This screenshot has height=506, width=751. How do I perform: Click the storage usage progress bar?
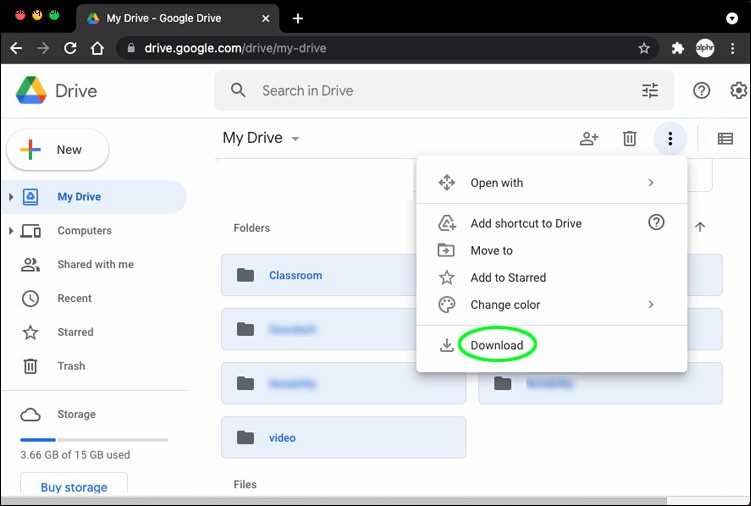[x=94, y=439]
